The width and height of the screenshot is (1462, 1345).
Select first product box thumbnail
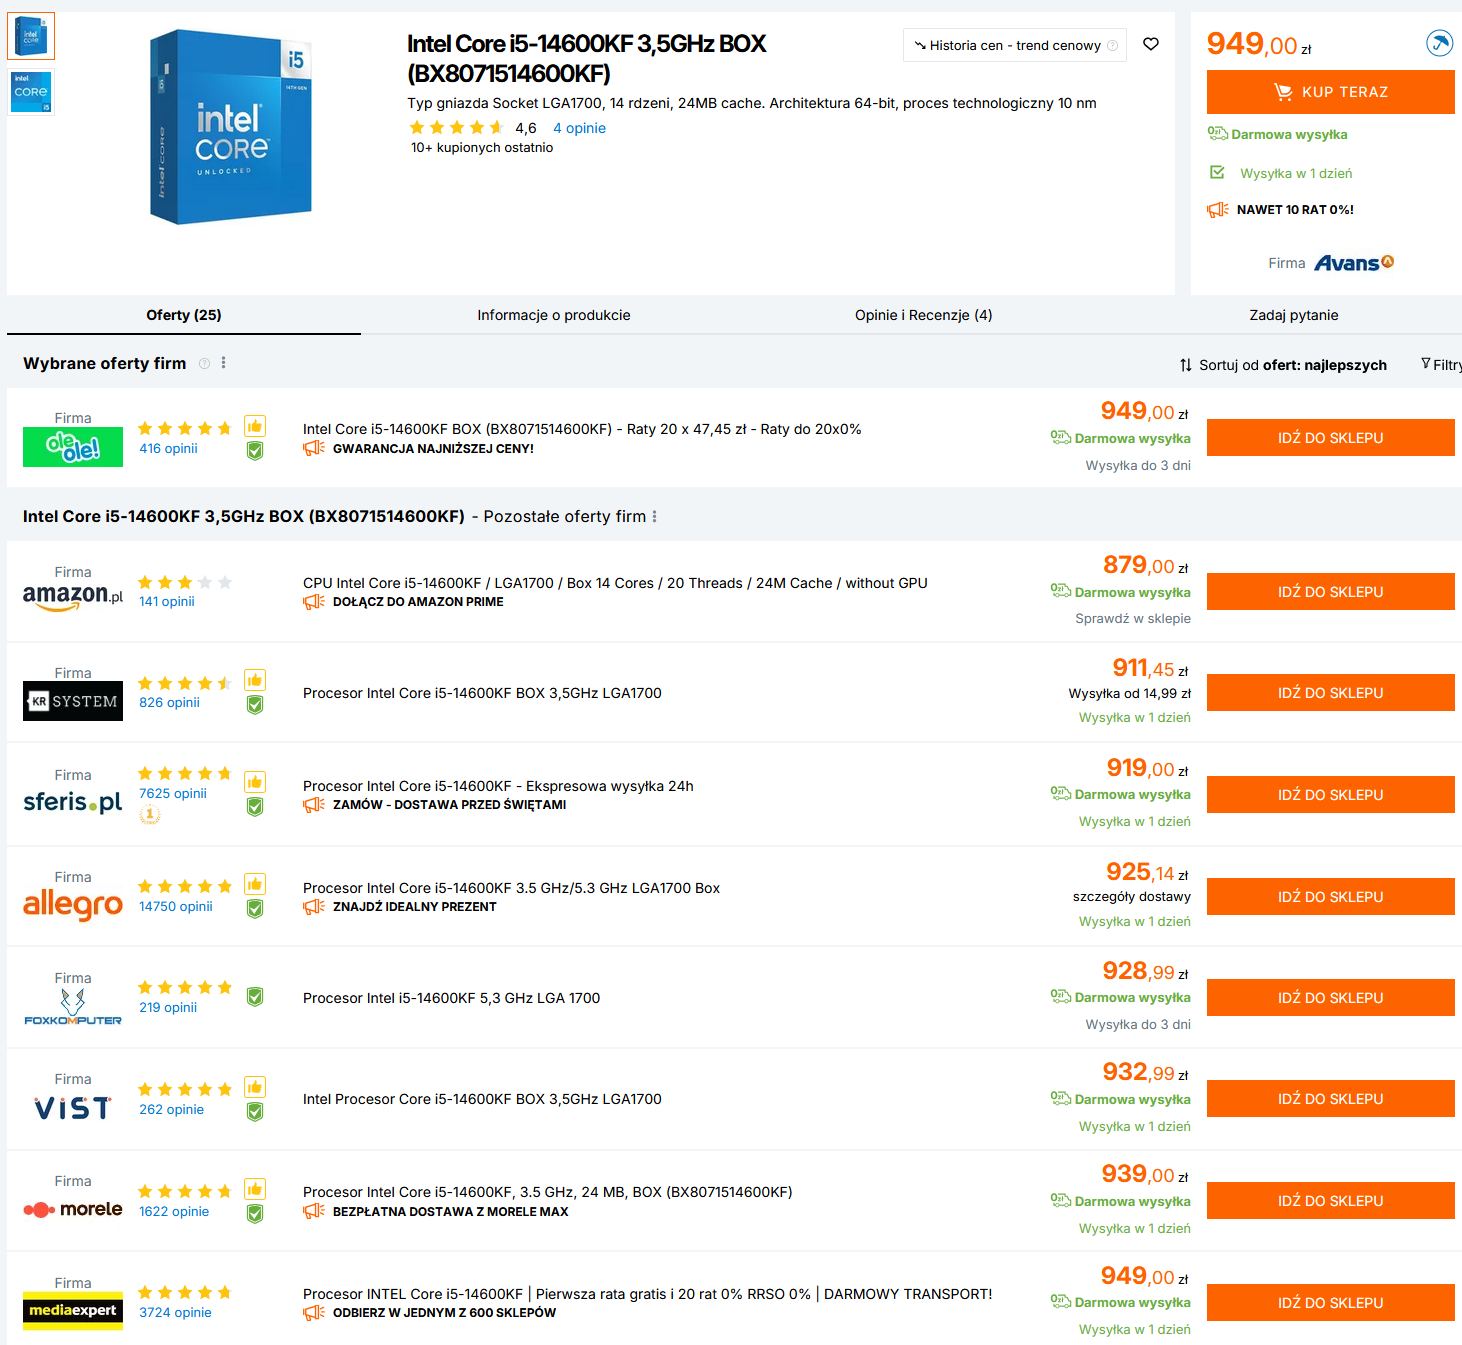[x=31, y=36]
